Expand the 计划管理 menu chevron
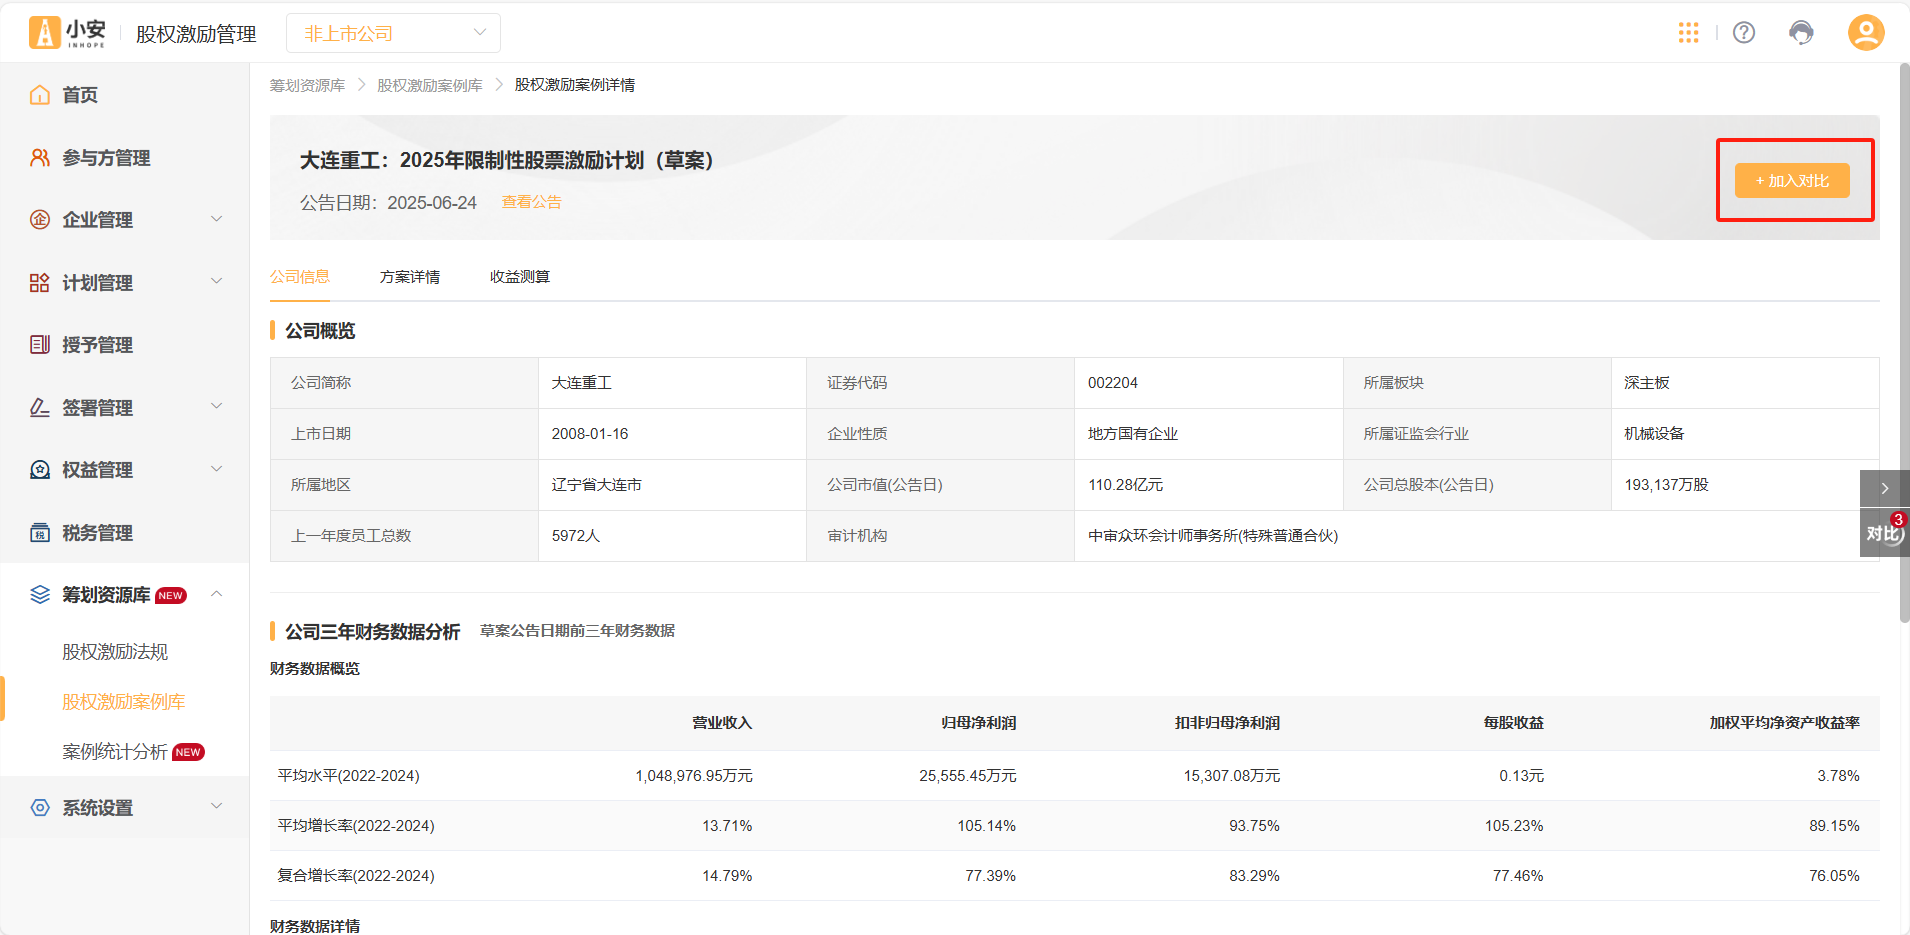 pyautogui.click(x=216, y=282)
